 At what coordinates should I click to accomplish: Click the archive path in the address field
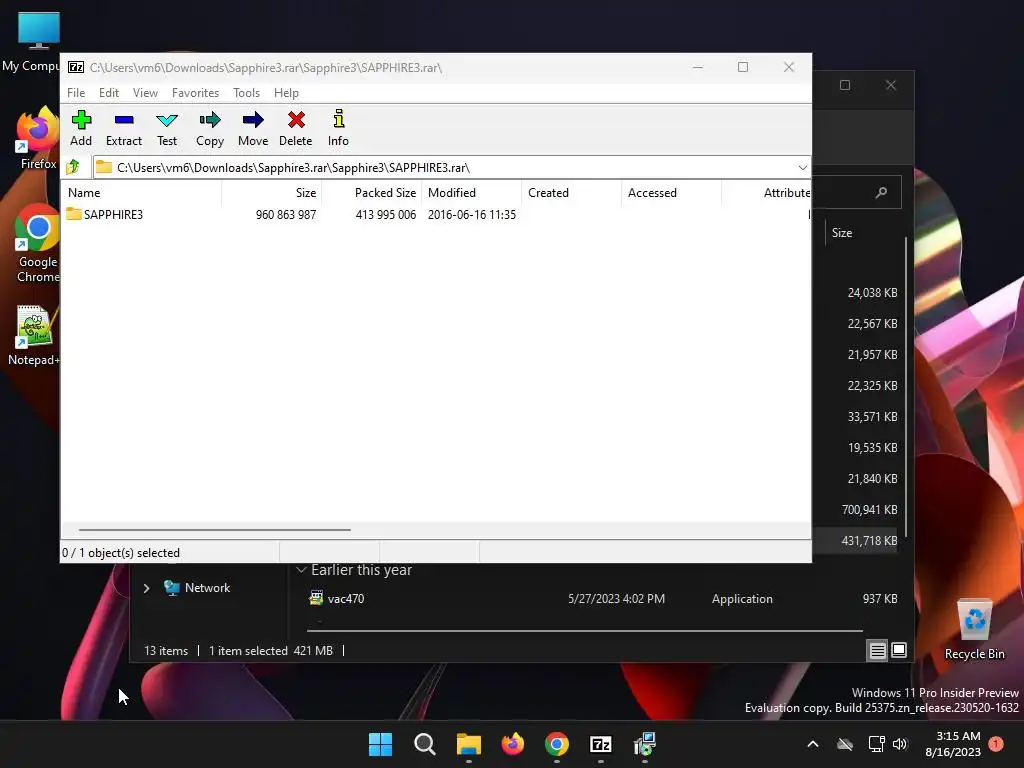click(x=293, y=168)
